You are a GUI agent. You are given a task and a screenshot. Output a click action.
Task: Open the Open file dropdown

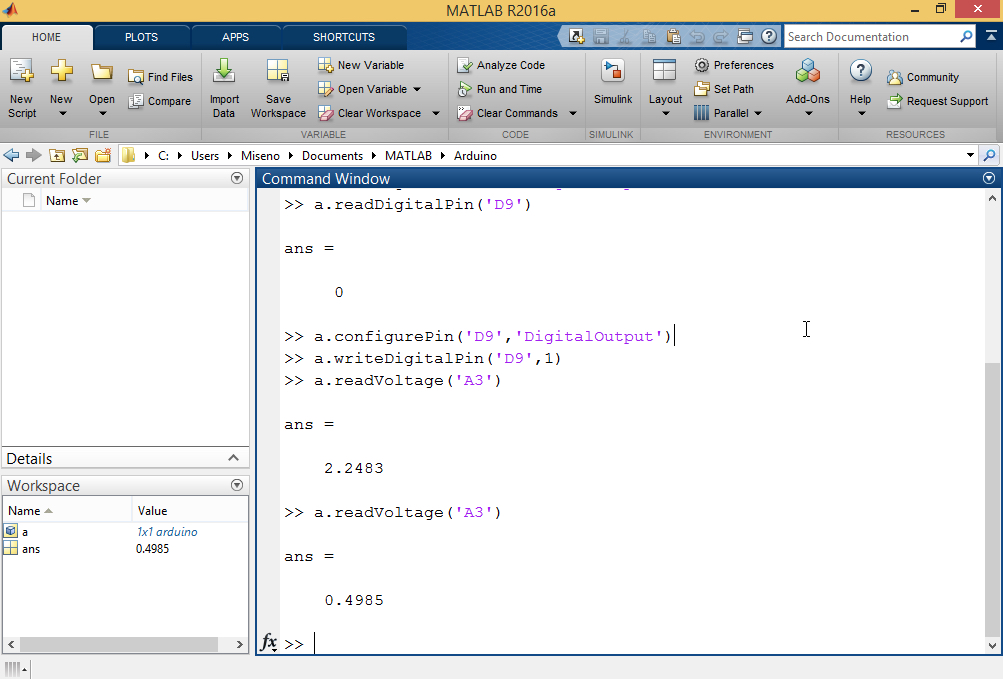pos(102,88)
